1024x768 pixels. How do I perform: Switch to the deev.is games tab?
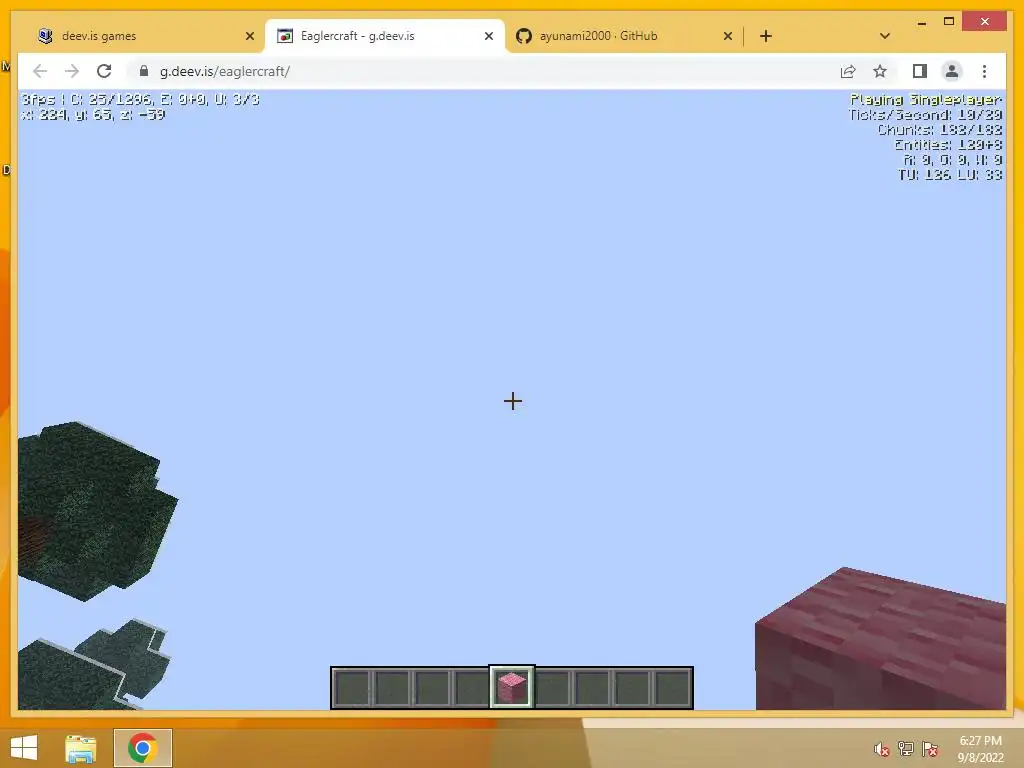[x=146, y=36]
